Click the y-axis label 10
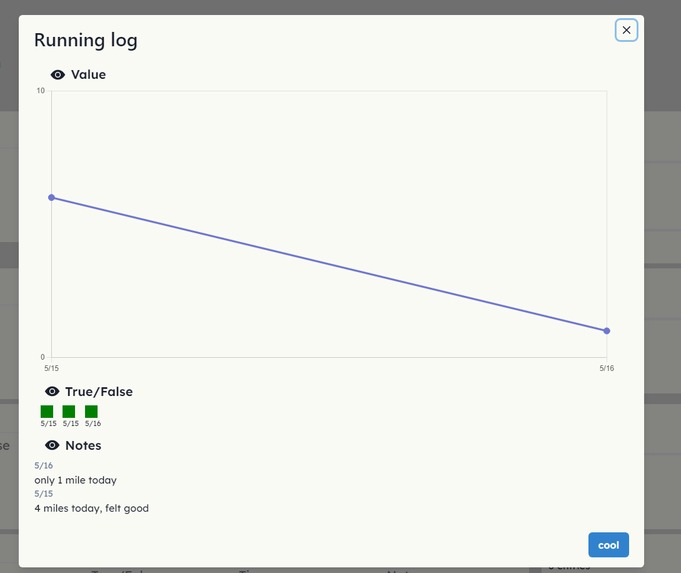Image resolution: width=681 pixels, height=573 pixels. pyautogui.click(x=40, y=90)
